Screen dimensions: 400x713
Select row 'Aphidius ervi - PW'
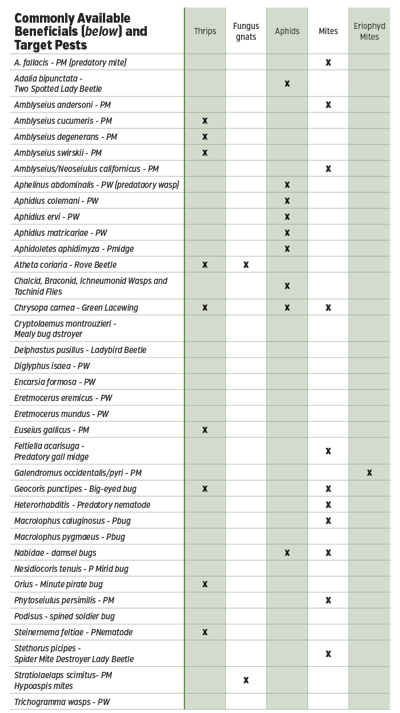coord(200,217)
